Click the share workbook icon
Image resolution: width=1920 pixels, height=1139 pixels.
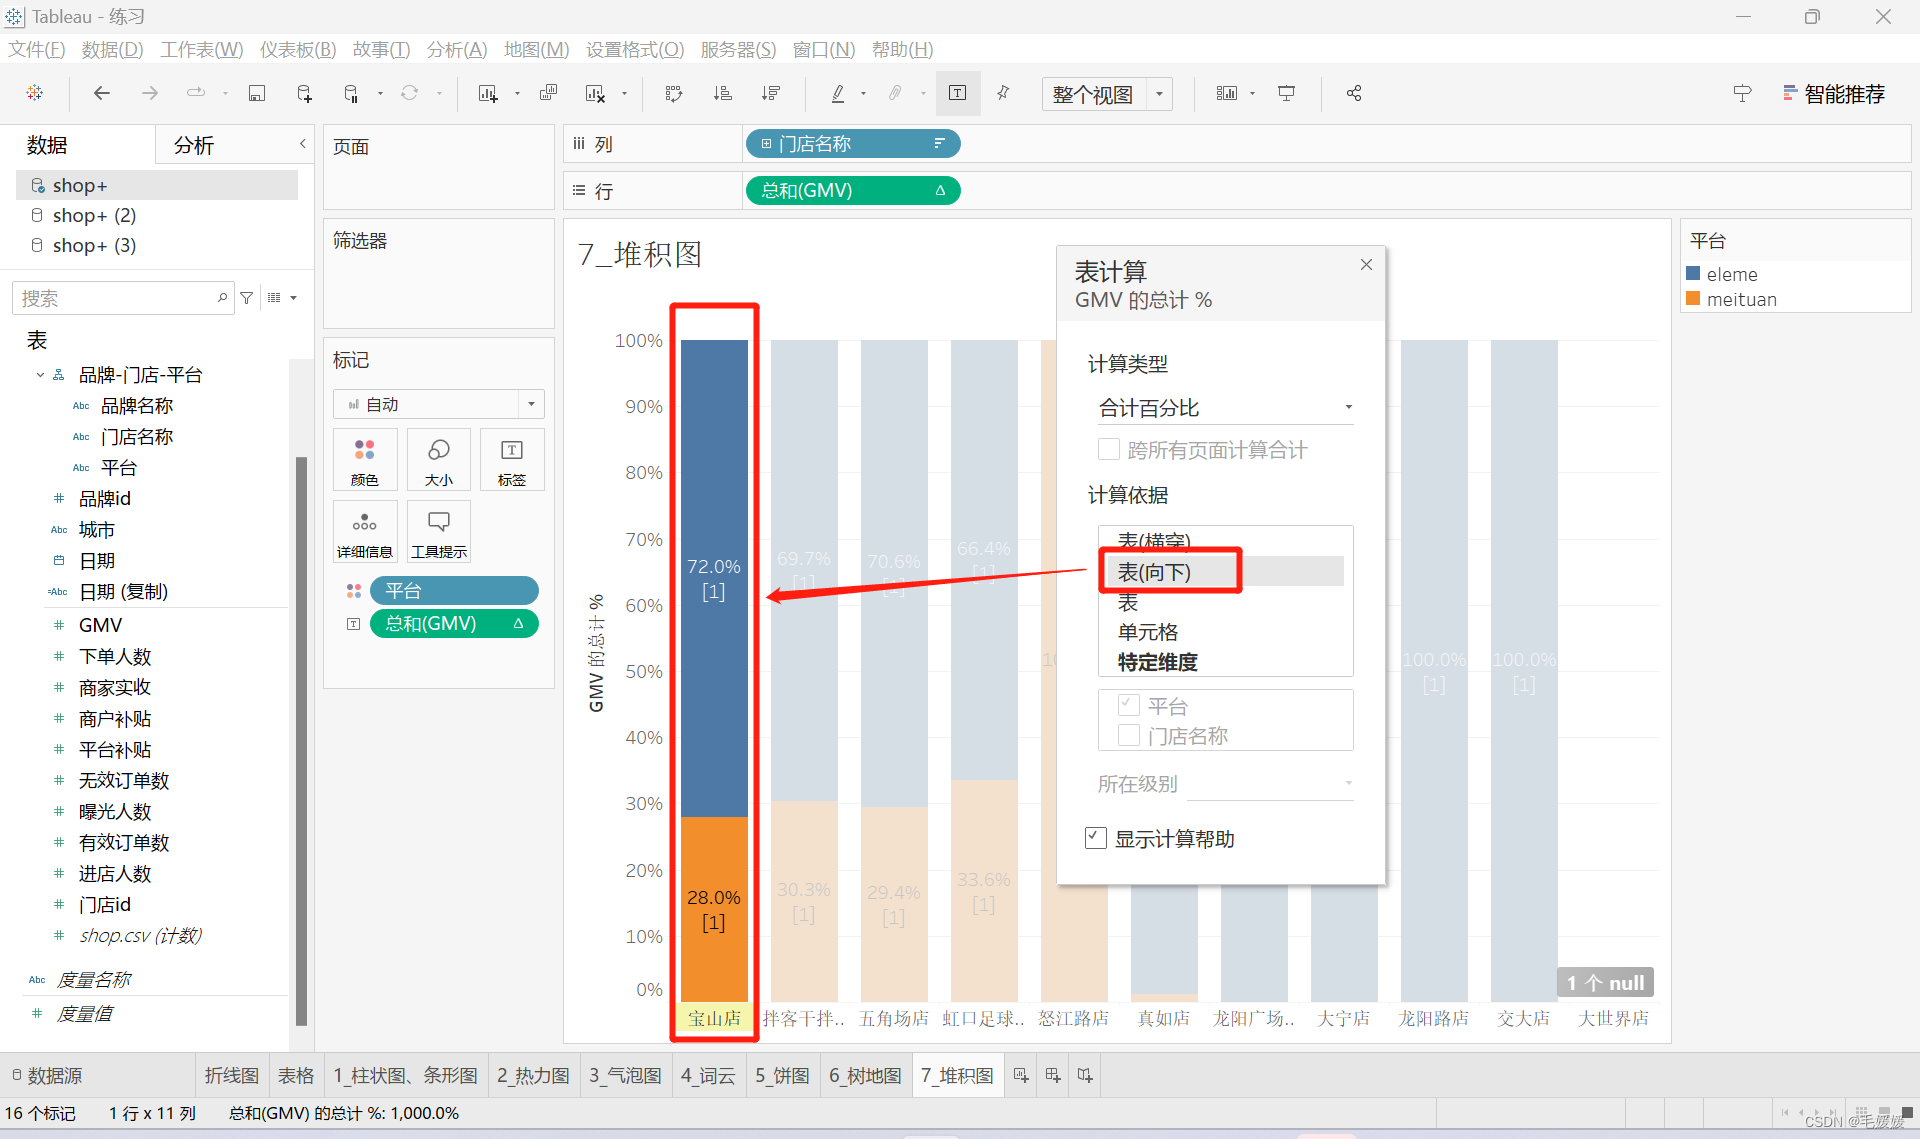tap(1354, 93)
